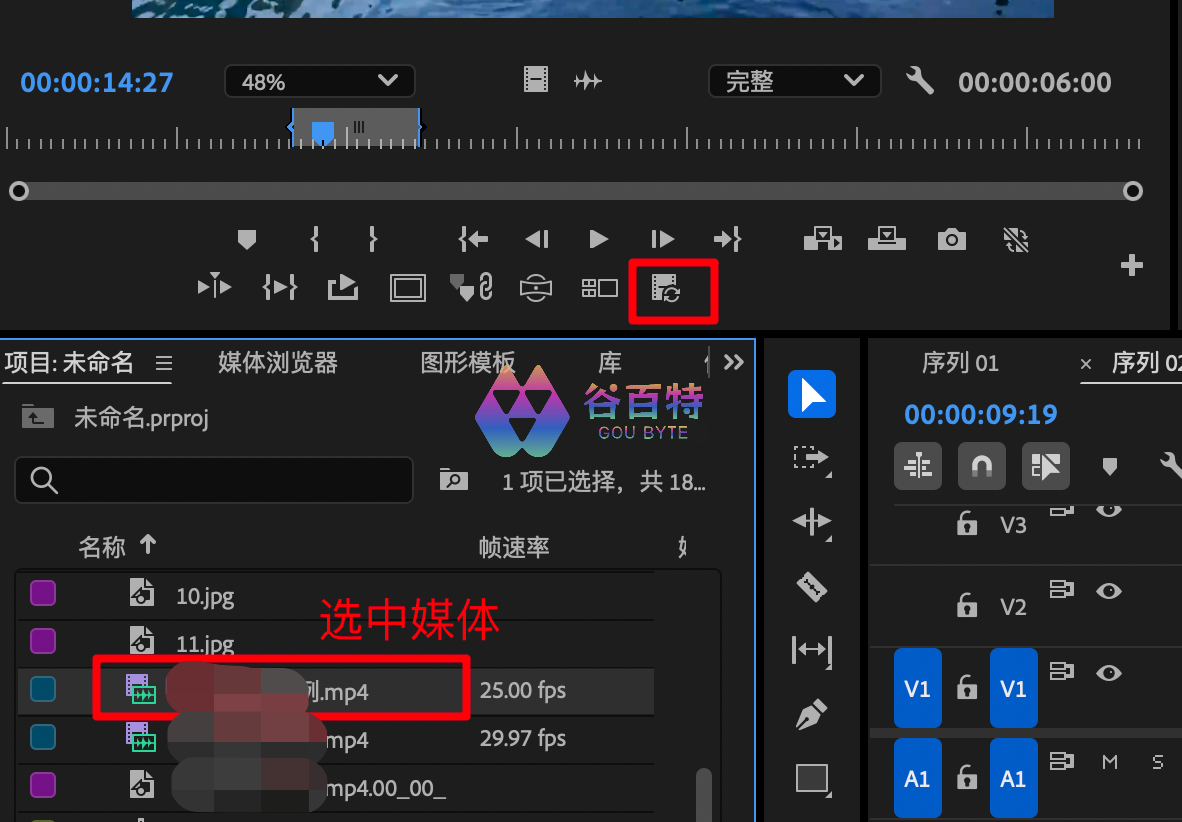Select the Pen tool
Screen dimensions: 1182x822
point(811,715)
